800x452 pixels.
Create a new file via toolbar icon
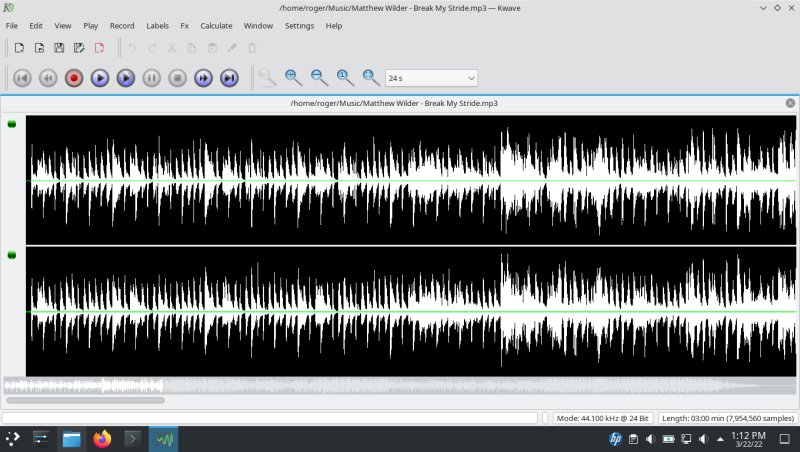(x=19, y=48)
